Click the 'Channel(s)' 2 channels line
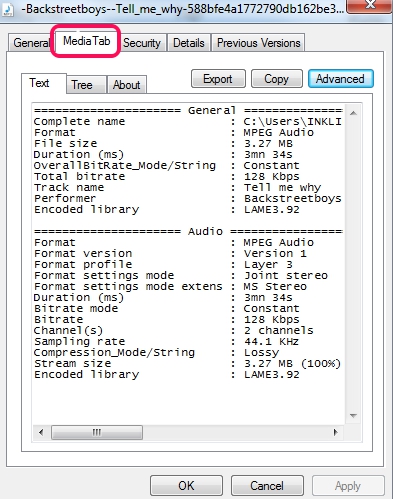Image resolution: width=393 pixels, height=499 pixels. (x=174, y=330)
